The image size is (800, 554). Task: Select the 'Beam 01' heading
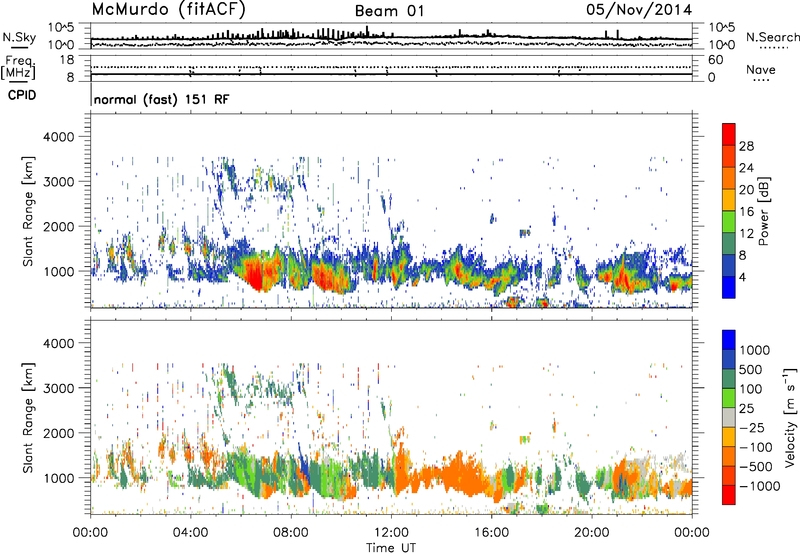[389, 11]
